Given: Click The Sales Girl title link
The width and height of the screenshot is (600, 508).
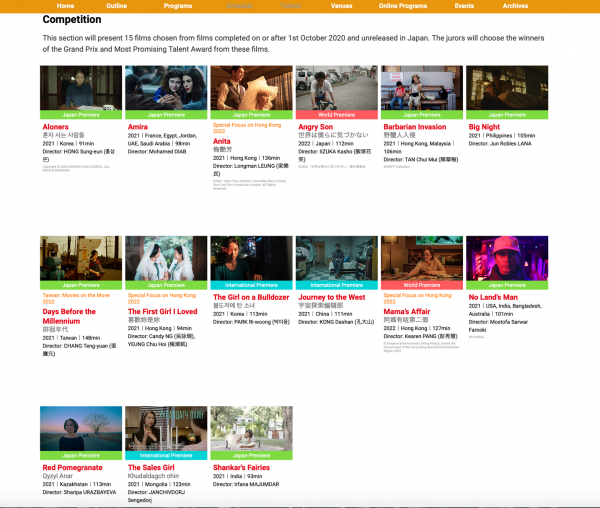Looking at the screenshot, I should [x=158, y=467].
